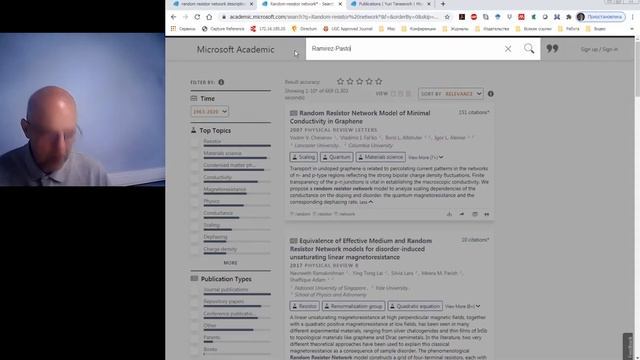Click the browser Home icon

pyautogui.click(x=209, y=17)
